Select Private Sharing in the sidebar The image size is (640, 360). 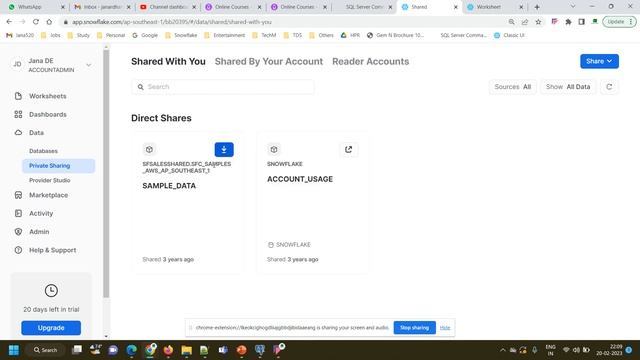[58, 166]
